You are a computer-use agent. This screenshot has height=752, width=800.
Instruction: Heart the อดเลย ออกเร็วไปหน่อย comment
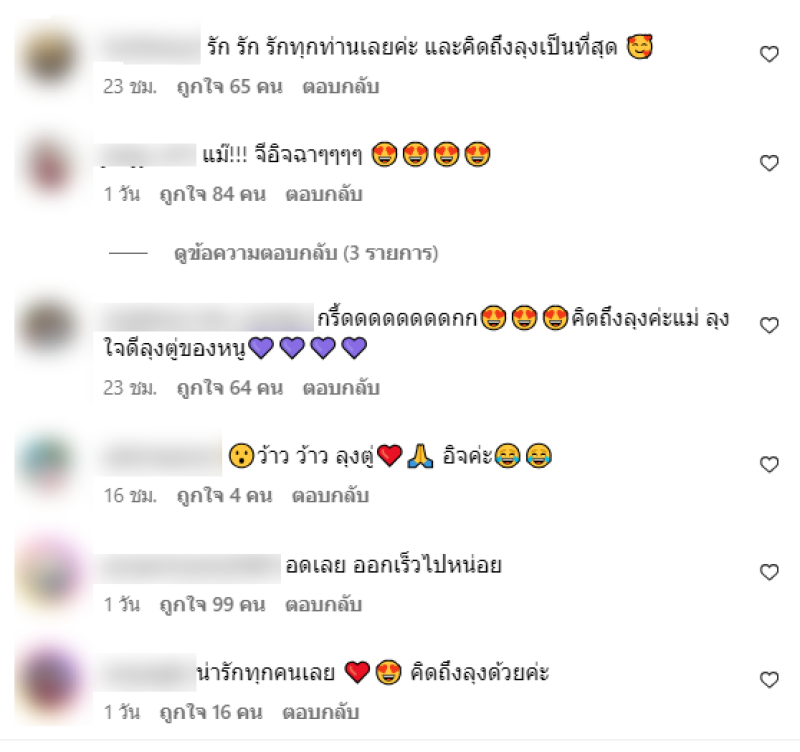(769, 572)
